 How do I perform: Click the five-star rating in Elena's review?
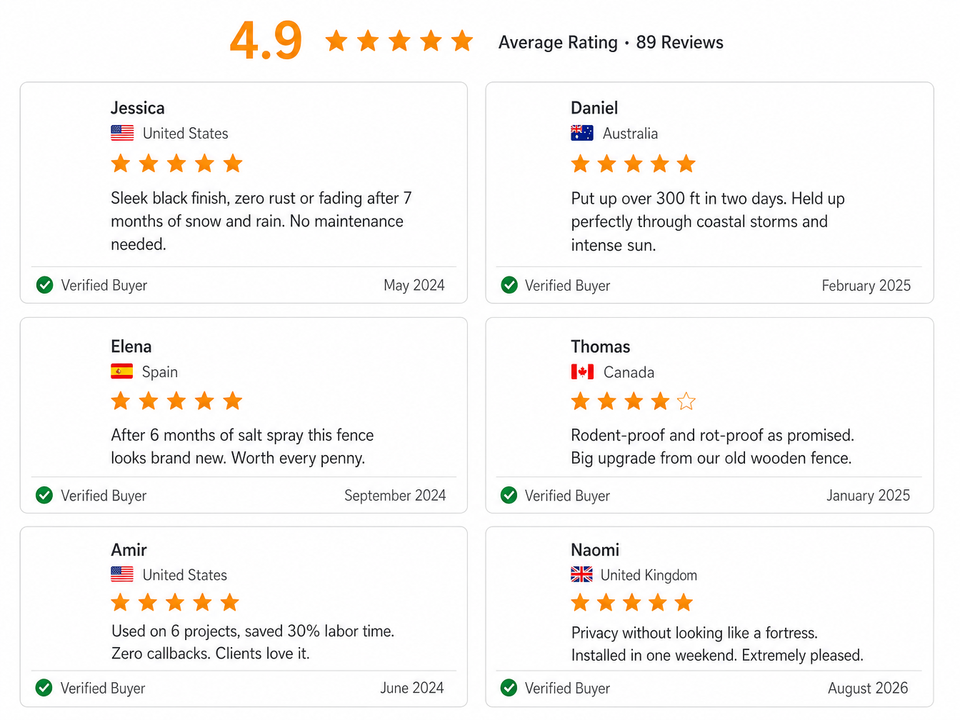tap(177, 401)
